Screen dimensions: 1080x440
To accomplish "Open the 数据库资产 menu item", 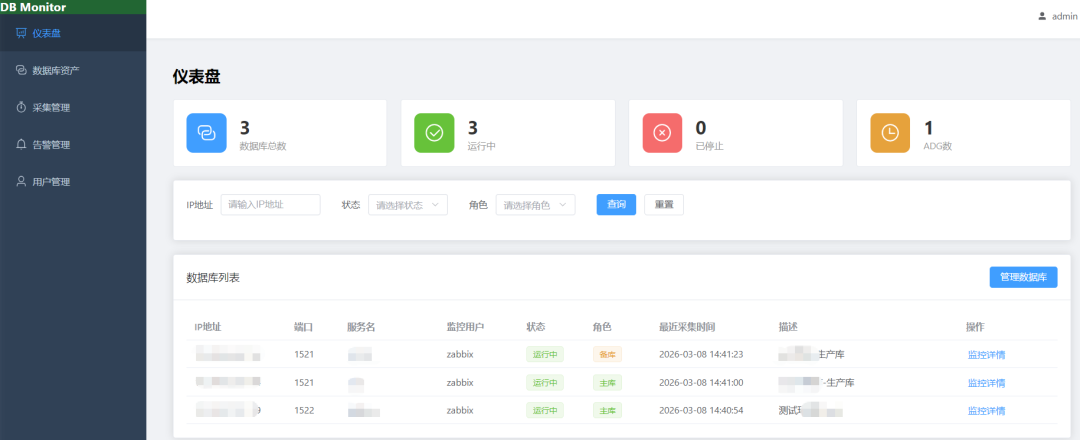I will pyautogui.click(x=73, y=70).
